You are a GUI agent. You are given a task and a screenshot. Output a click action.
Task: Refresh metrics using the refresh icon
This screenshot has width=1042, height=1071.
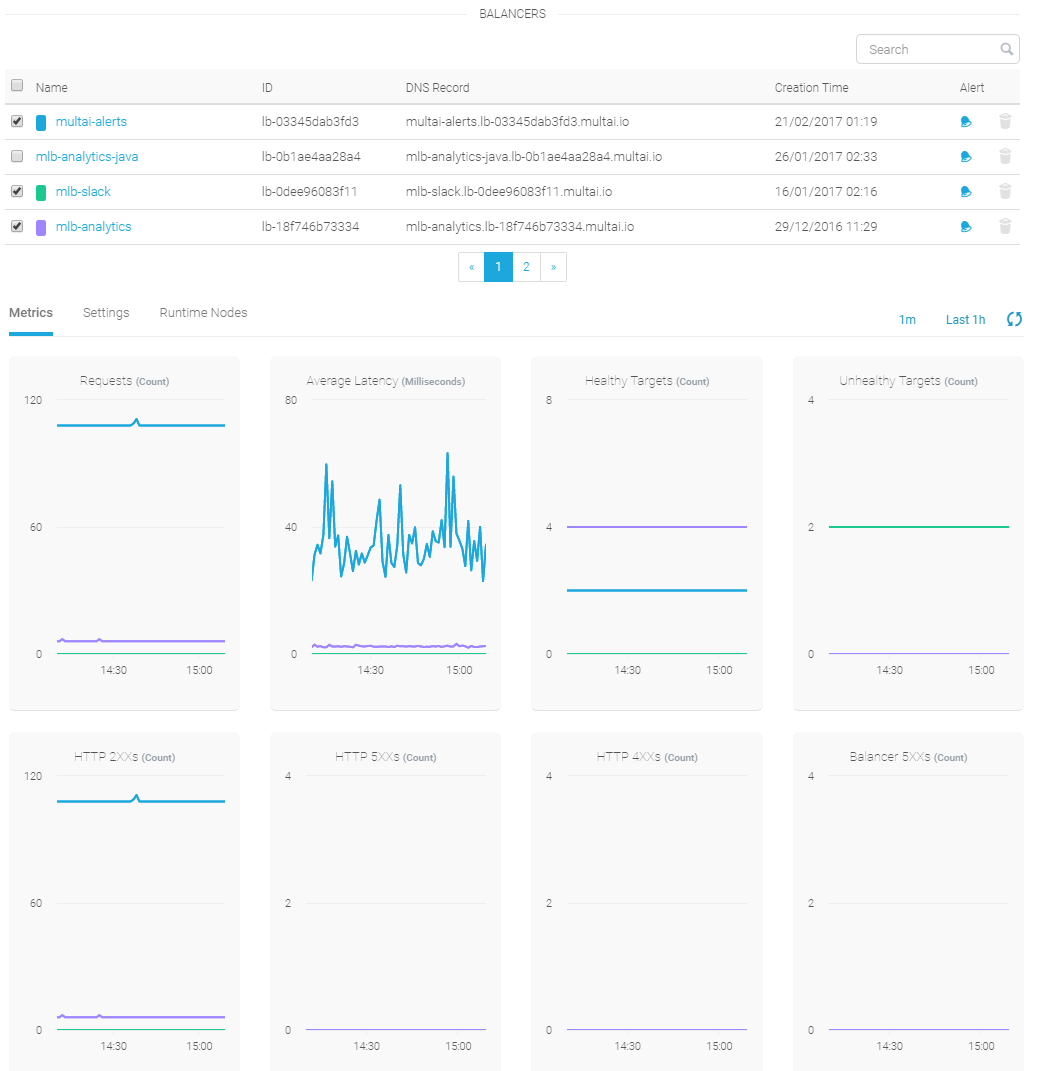(1014, 319)
